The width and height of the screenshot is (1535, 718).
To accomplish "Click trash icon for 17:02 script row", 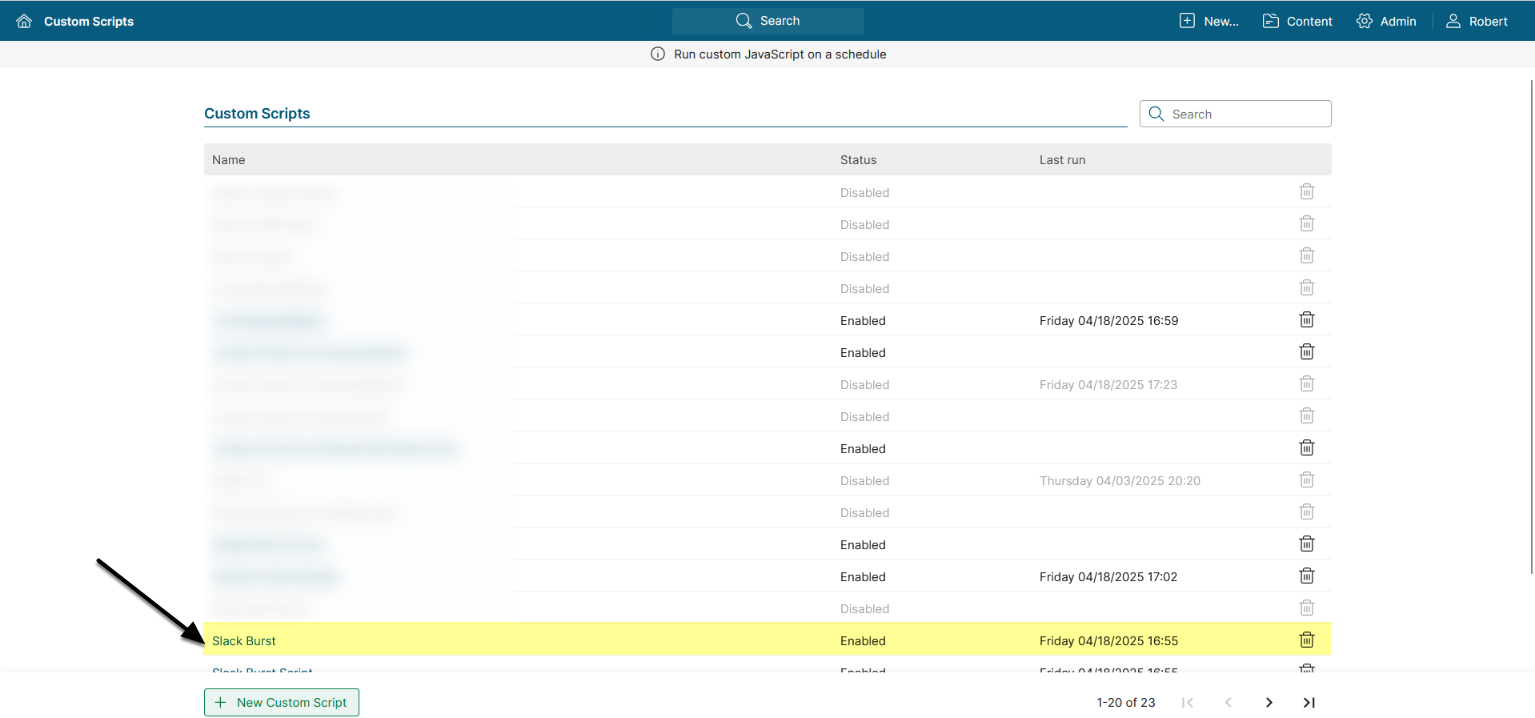I will (1306, 576).
